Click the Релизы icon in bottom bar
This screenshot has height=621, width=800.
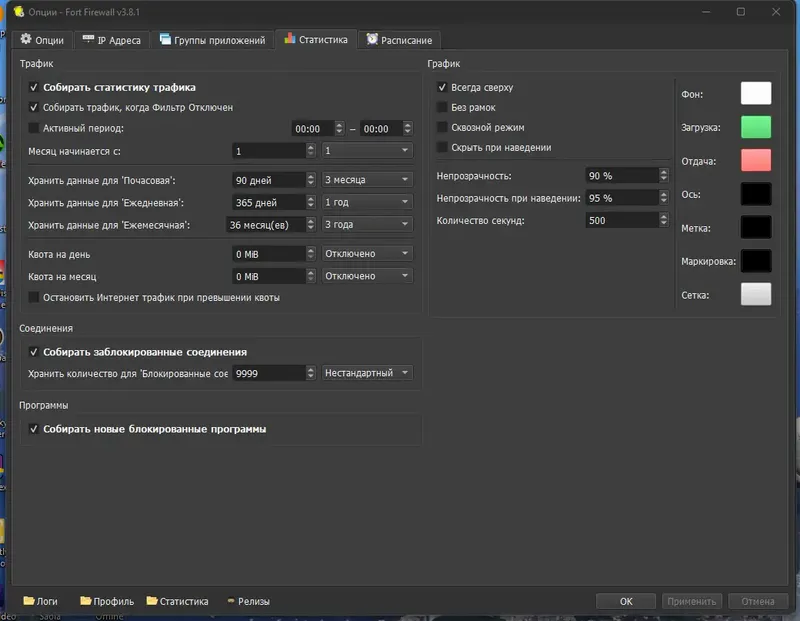[231, 601]
